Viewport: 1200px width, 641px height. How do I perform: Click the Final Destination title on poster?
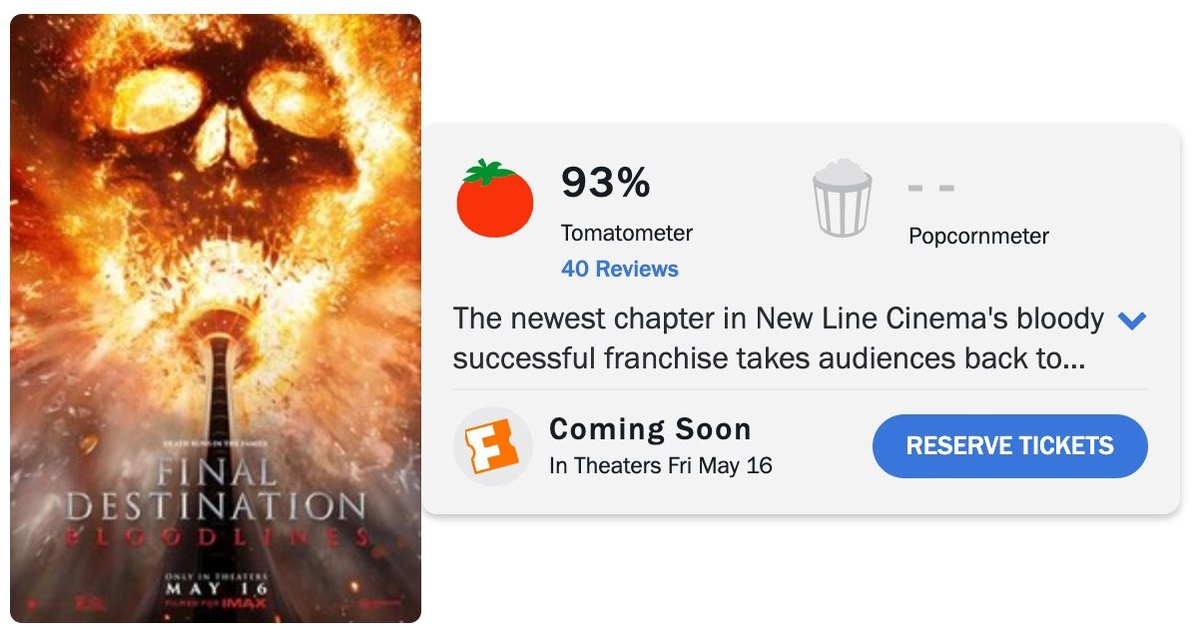click(216, 490)
